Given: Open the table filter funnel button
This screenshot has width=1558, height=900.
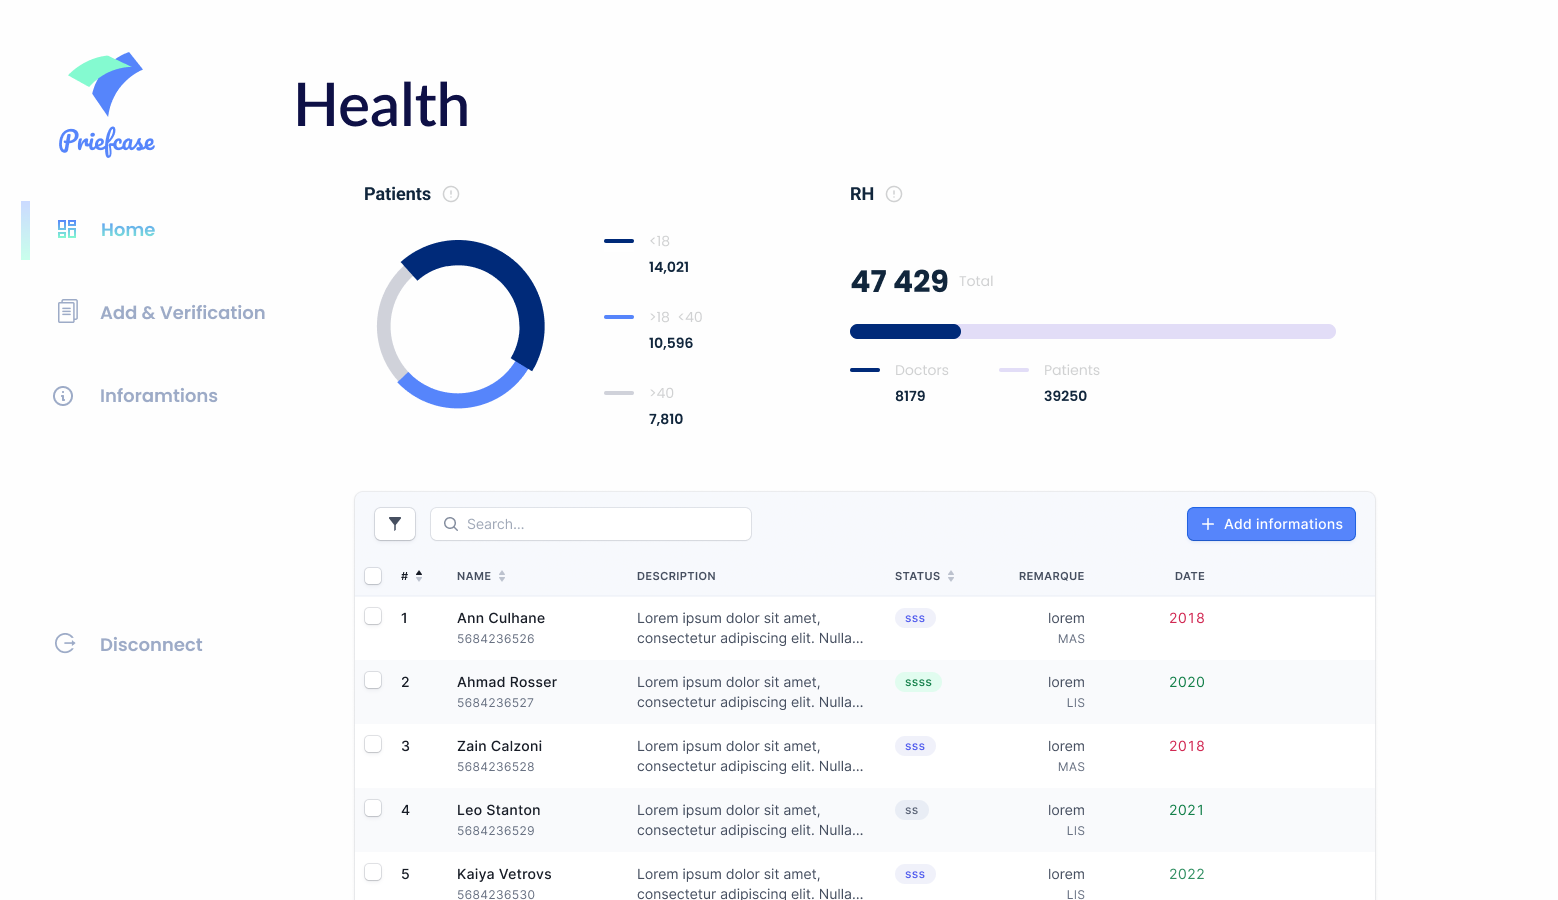Looking at the screenshot, I should [395, 524].
